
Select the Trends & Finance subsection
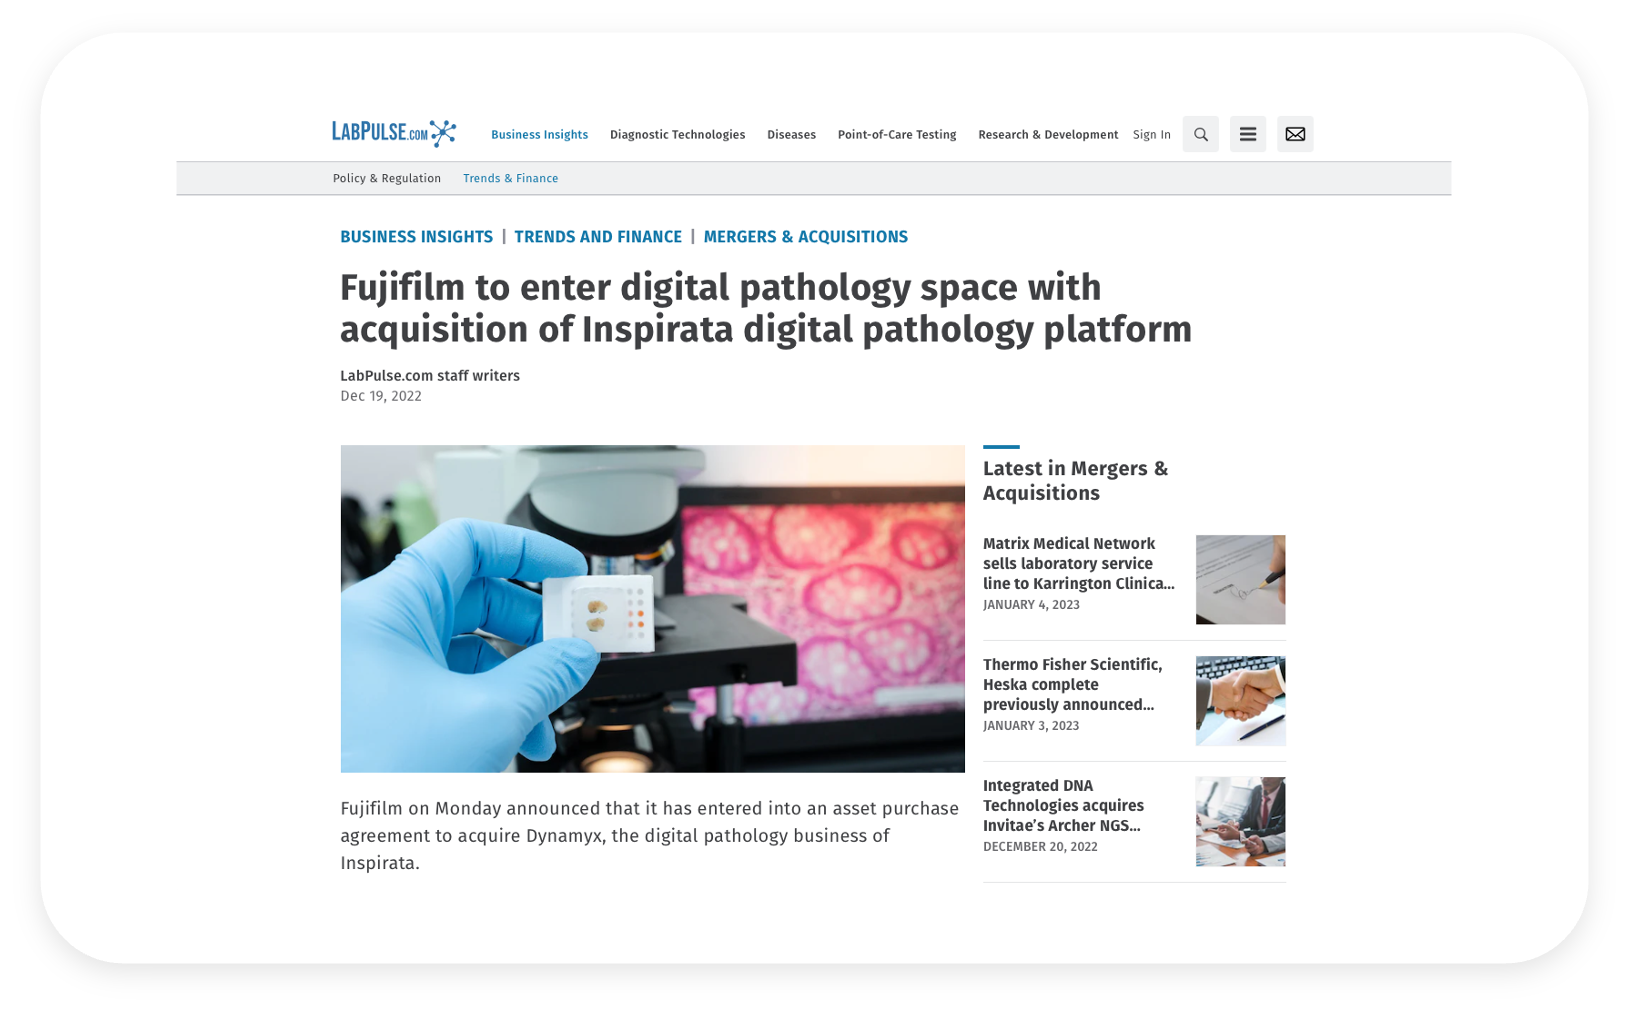pos(510,179)
